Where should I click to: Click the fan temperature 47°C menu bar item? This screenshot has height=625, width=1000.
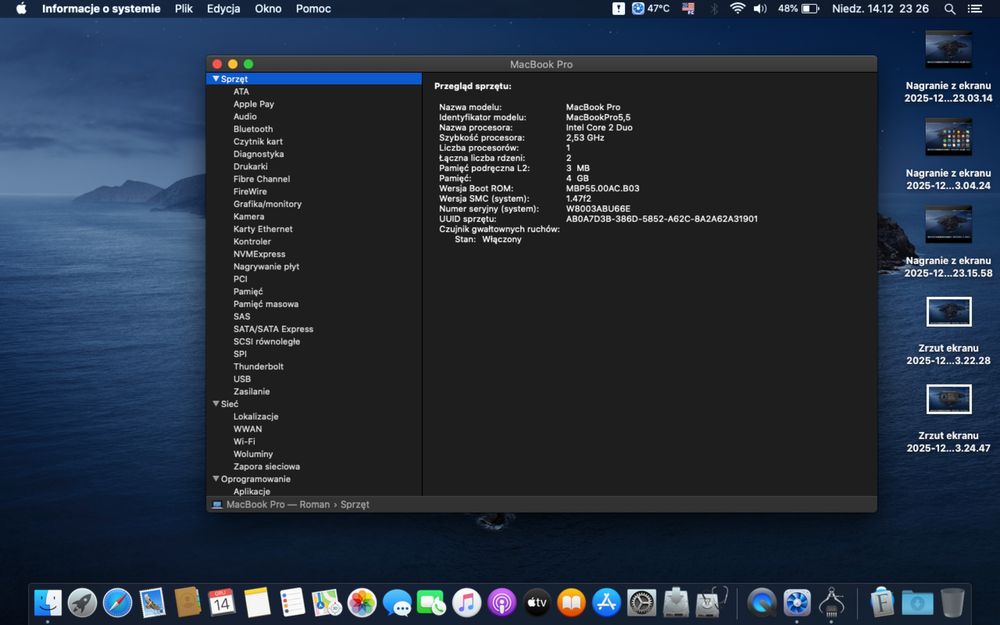coord(651,8)
